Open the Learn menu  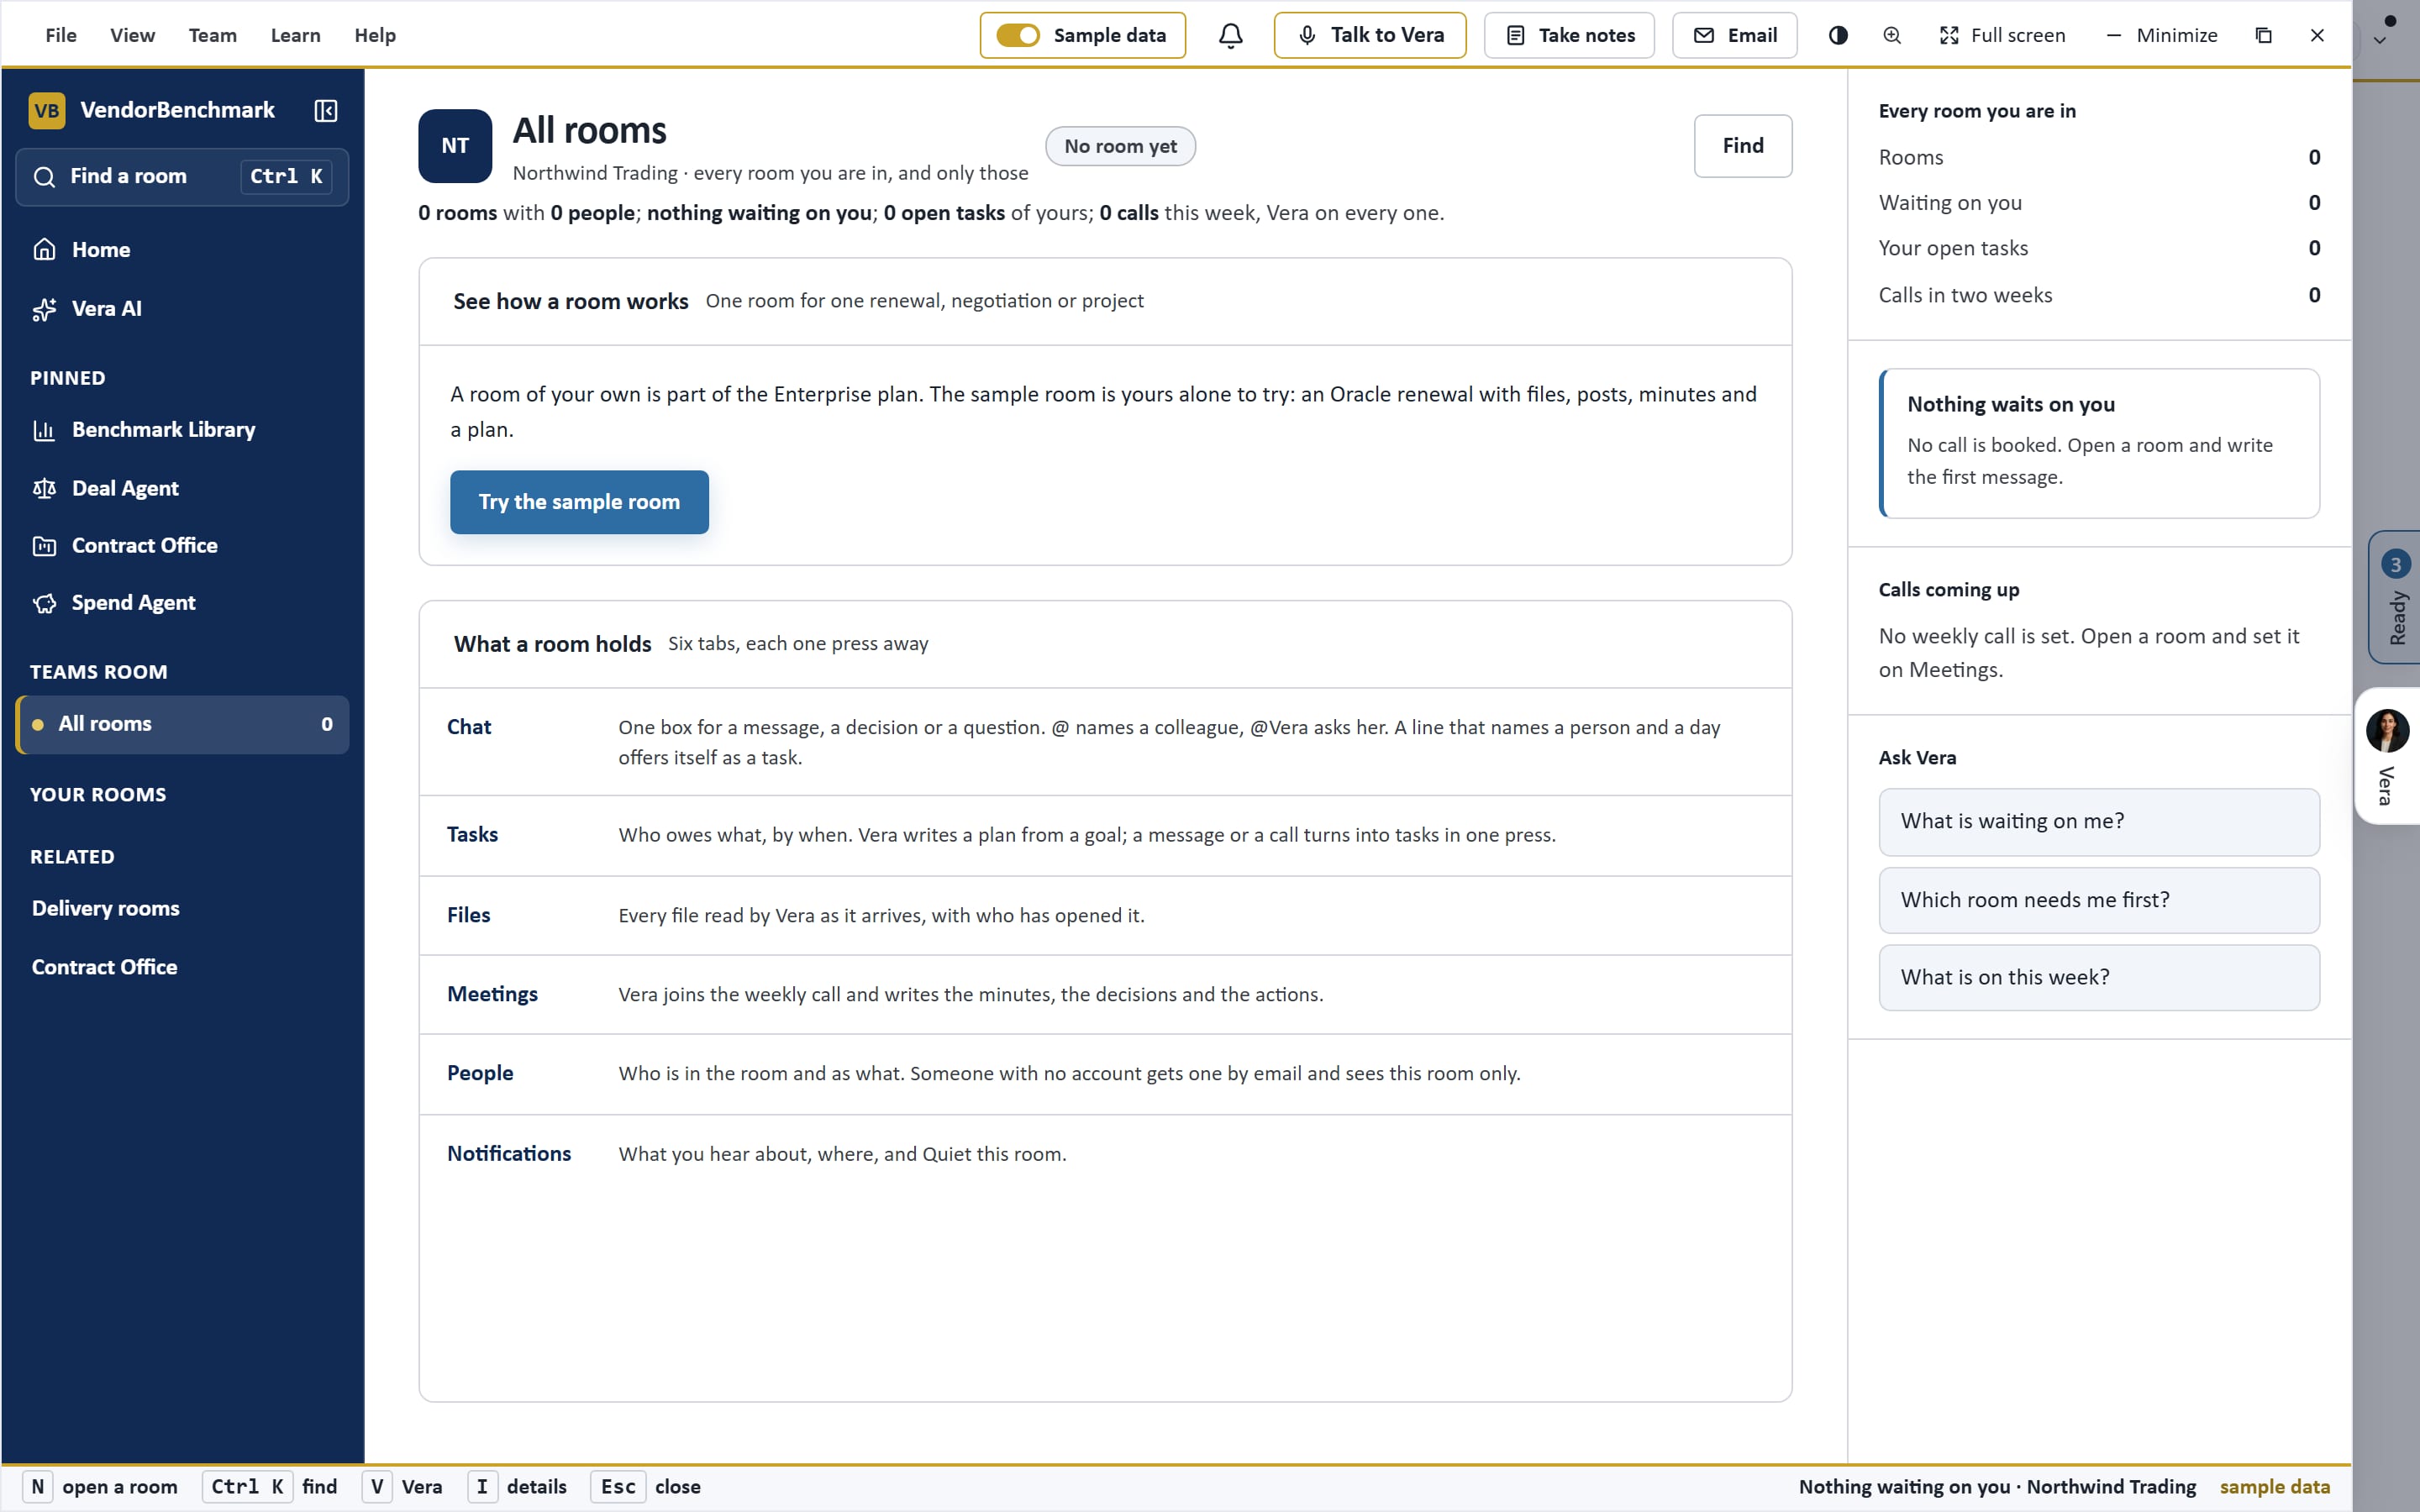(x=296, y=35)
